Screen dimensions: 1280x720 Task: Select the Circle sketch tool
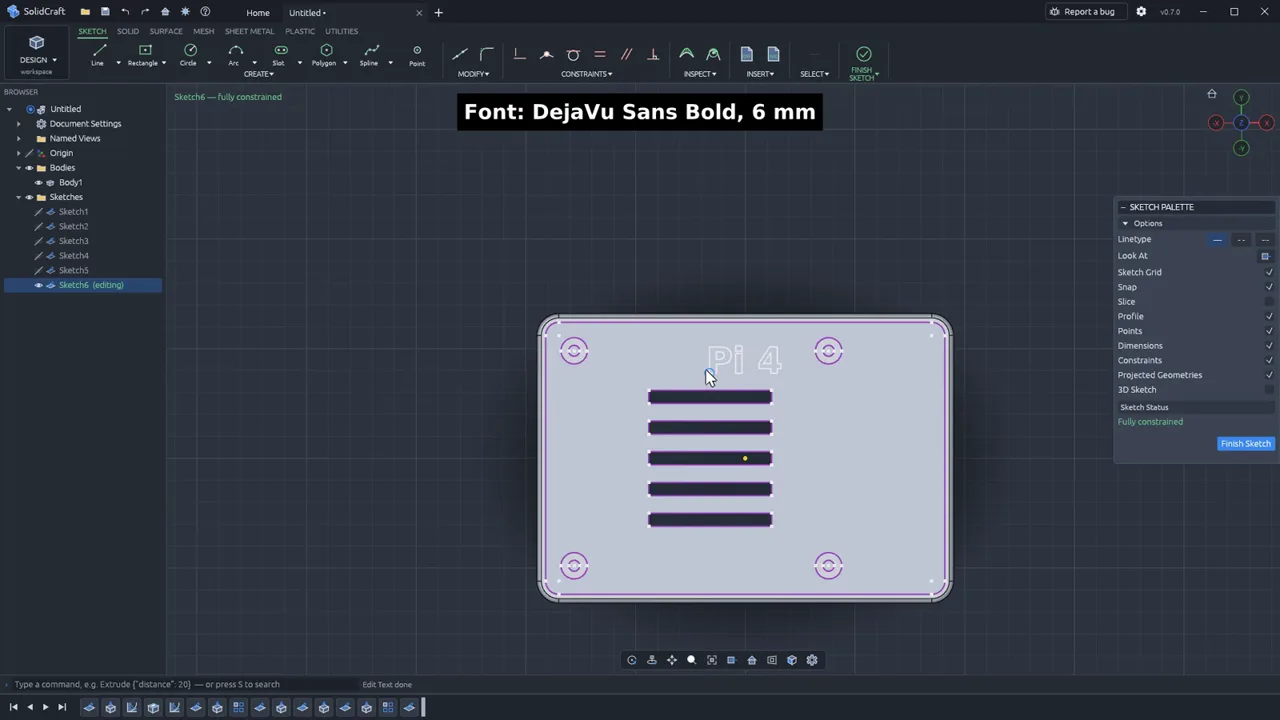[x=189, y=55]
